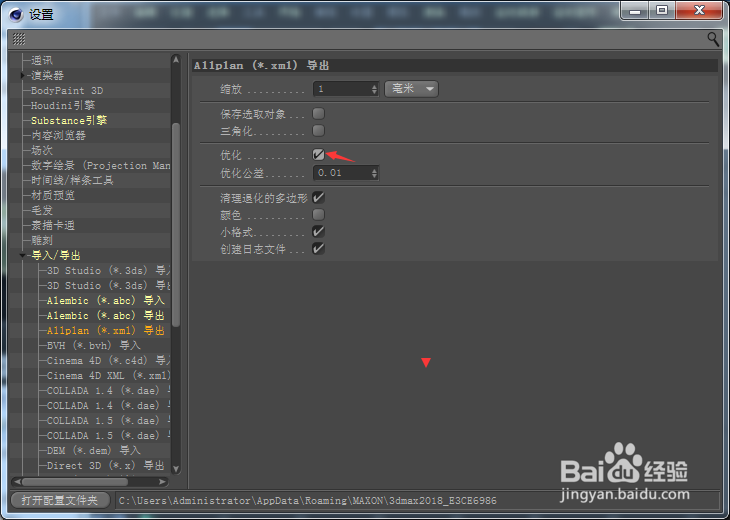The image size is (730, 520).
Task: Select 毛发 settings item
Action: point(42,210)
